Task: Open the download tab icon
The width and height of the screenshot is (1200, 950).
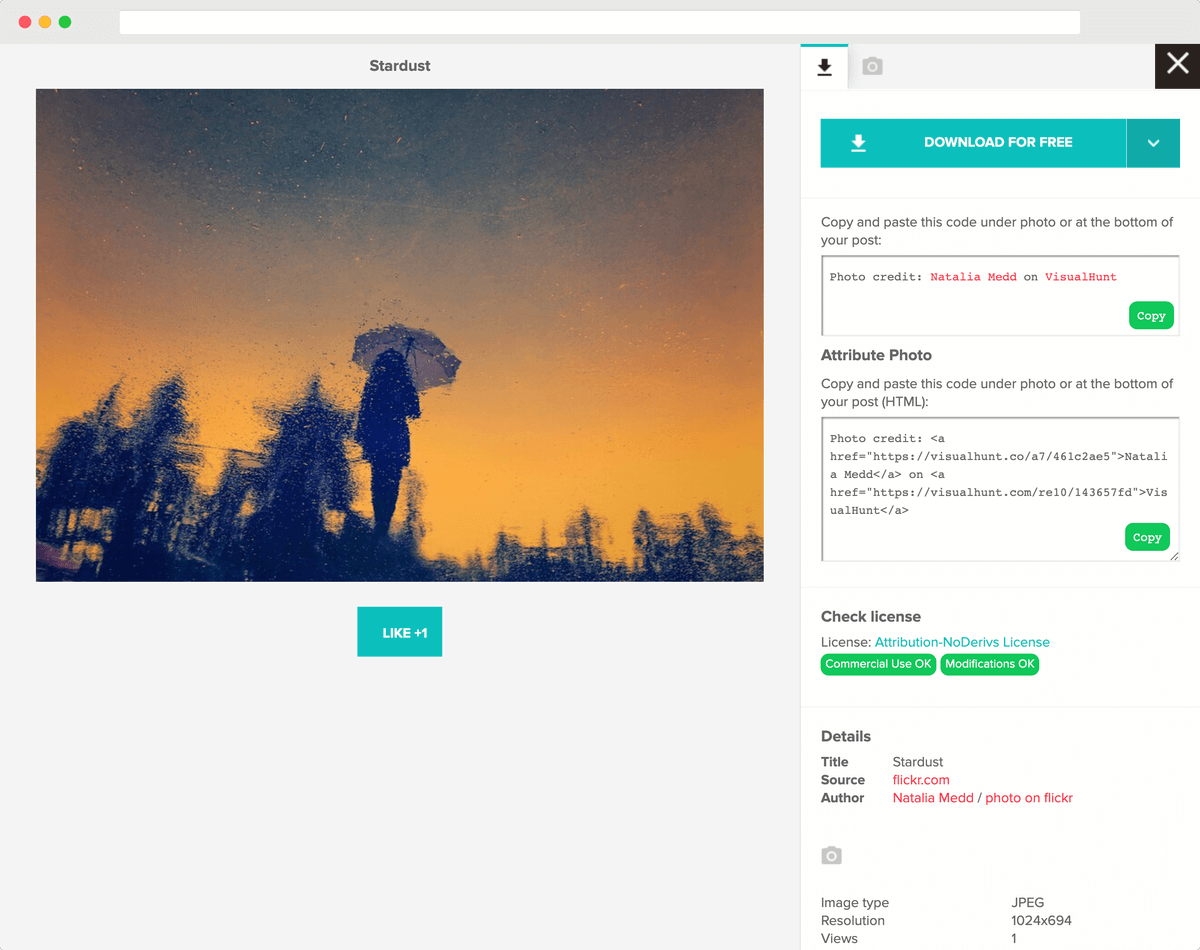Action: (x=824, y=67)
